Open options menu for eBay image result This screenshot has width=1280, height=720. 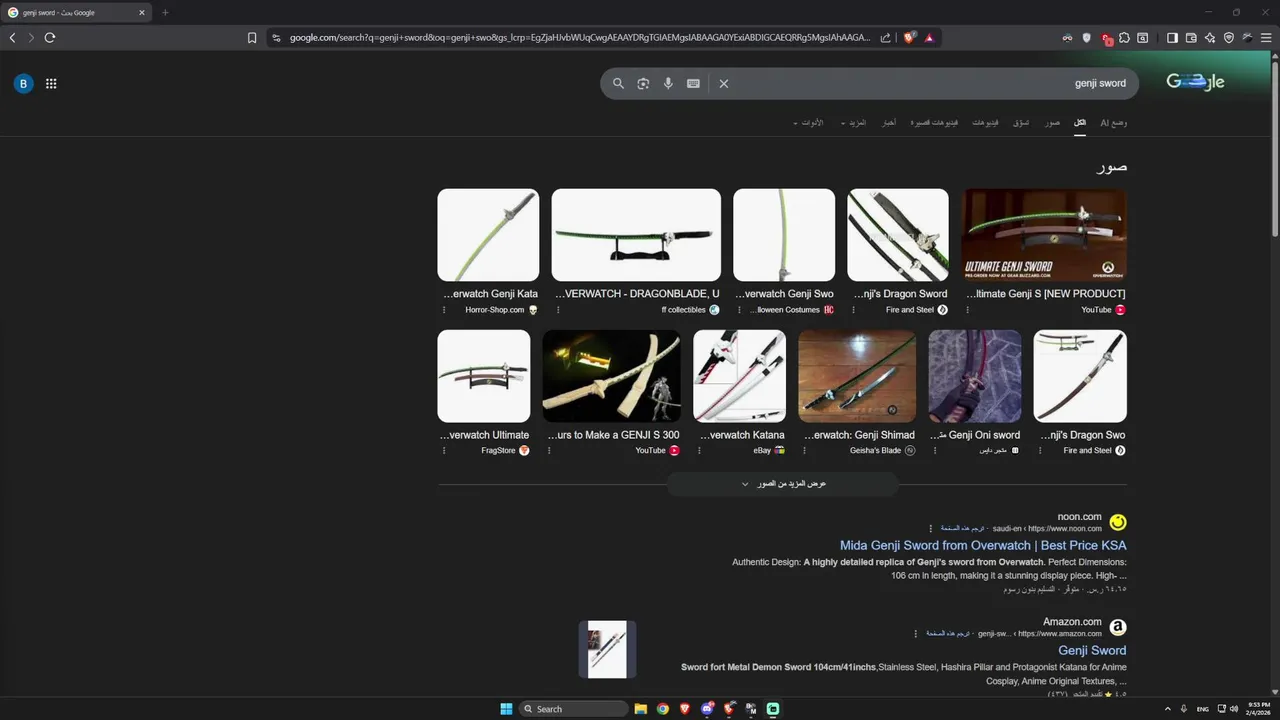(699, 451)
